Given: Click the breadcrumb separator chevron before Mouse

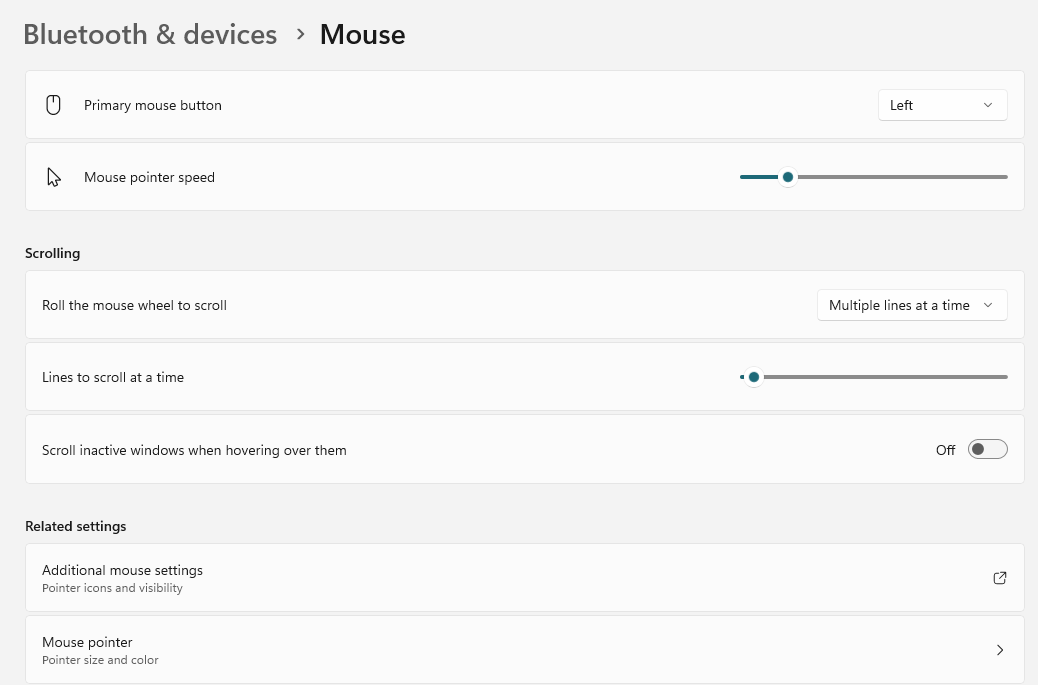Looking at the screenshot, I should 300,35.
